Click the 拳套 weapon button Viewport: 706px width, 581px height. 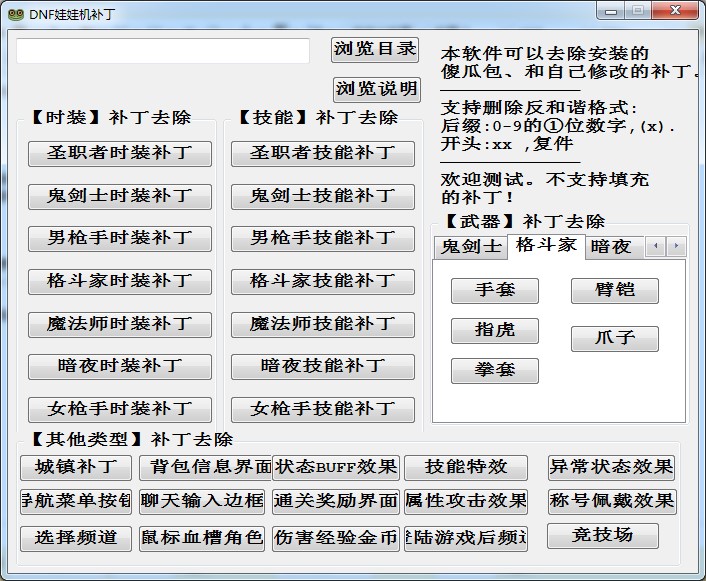click(x=495, y=371)
